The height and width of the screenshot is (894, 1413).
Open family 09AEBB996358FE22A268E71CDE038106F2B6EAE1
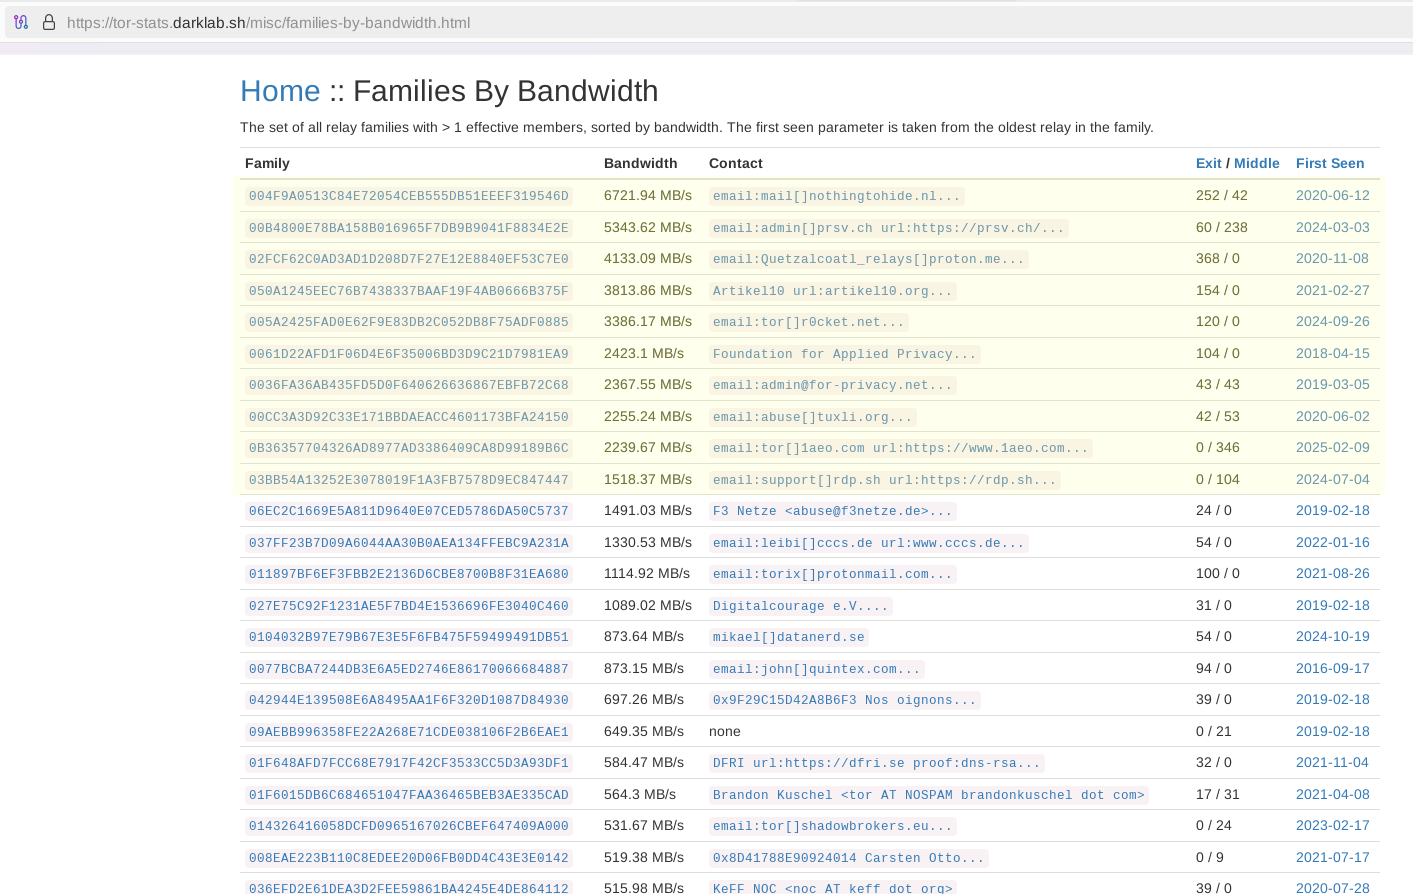(x=409, y=732)
